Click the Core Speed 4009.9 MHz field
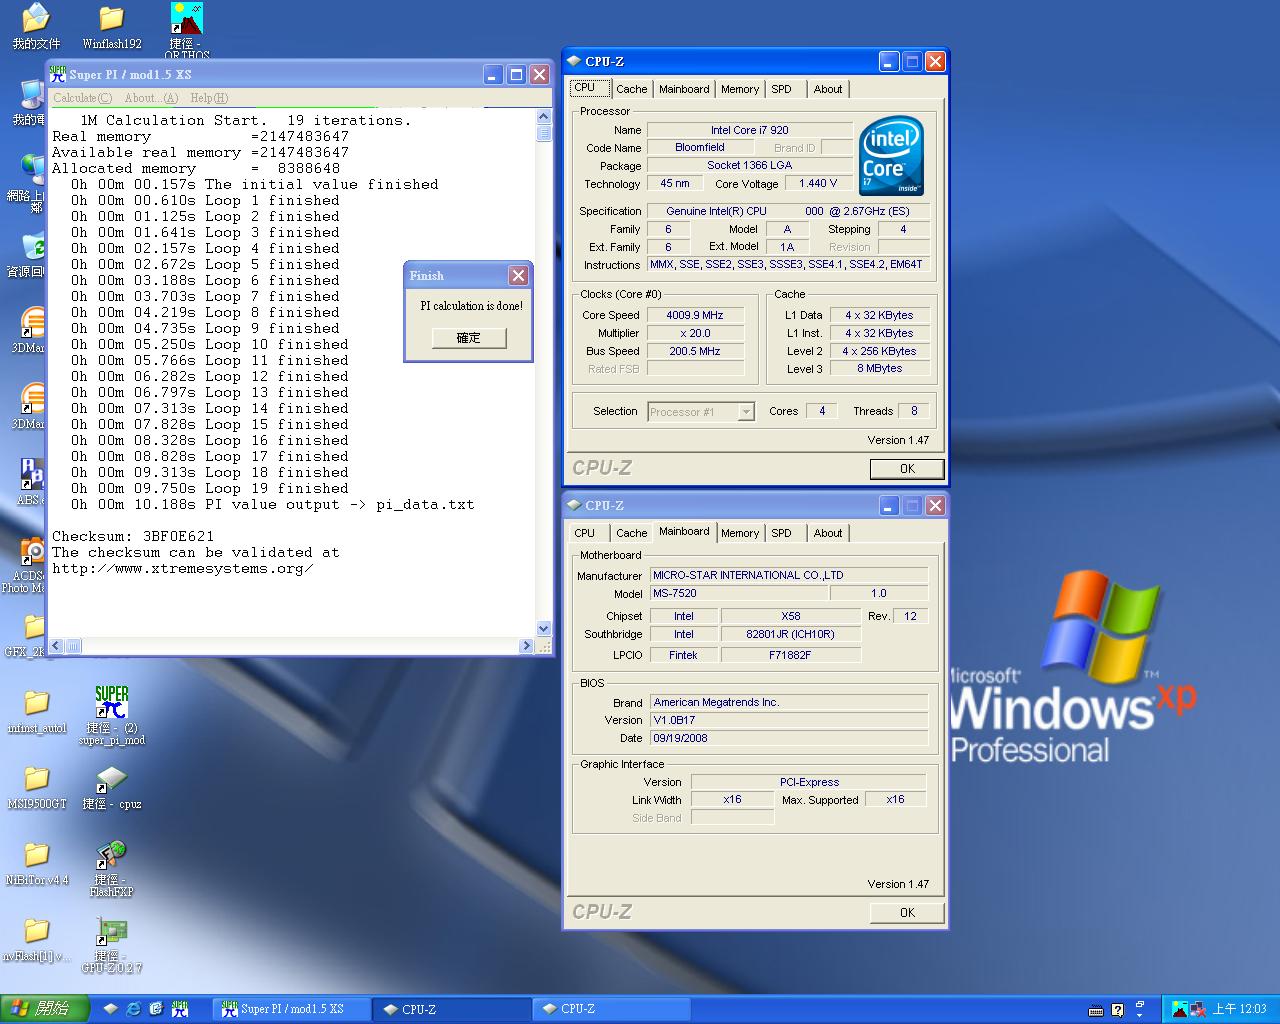 point(695,315)
